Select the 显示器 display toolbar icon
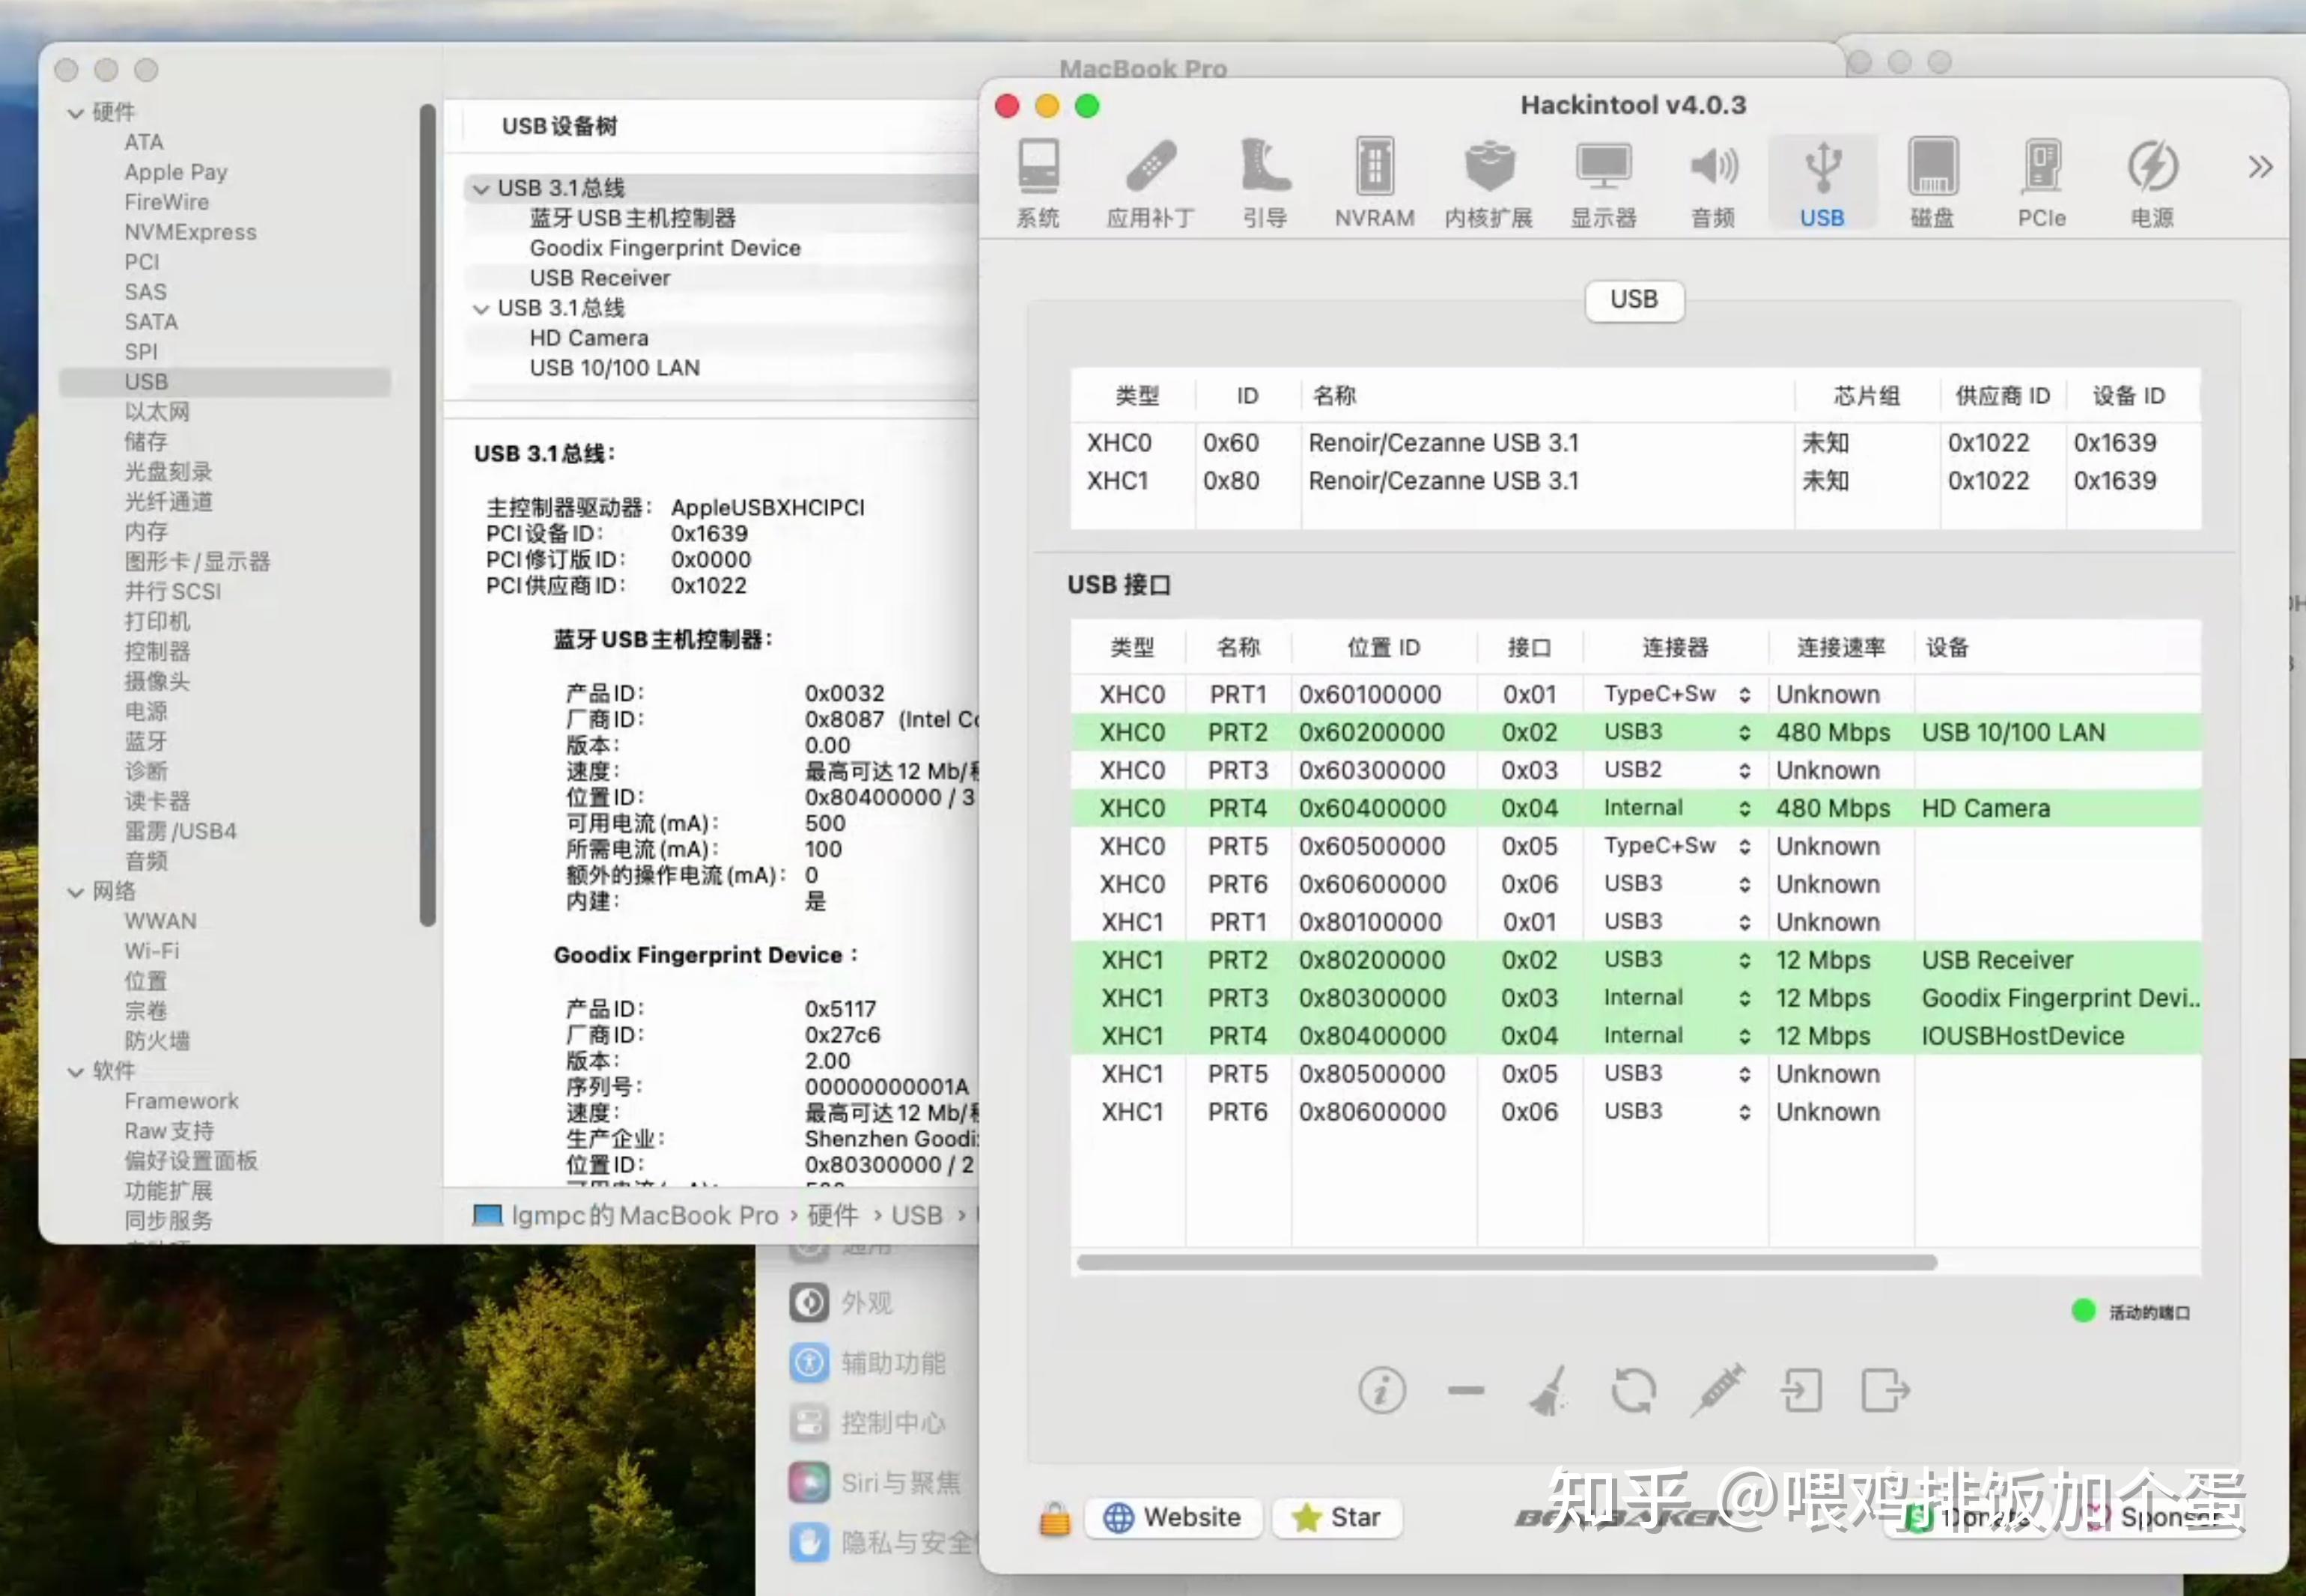 1603,184
